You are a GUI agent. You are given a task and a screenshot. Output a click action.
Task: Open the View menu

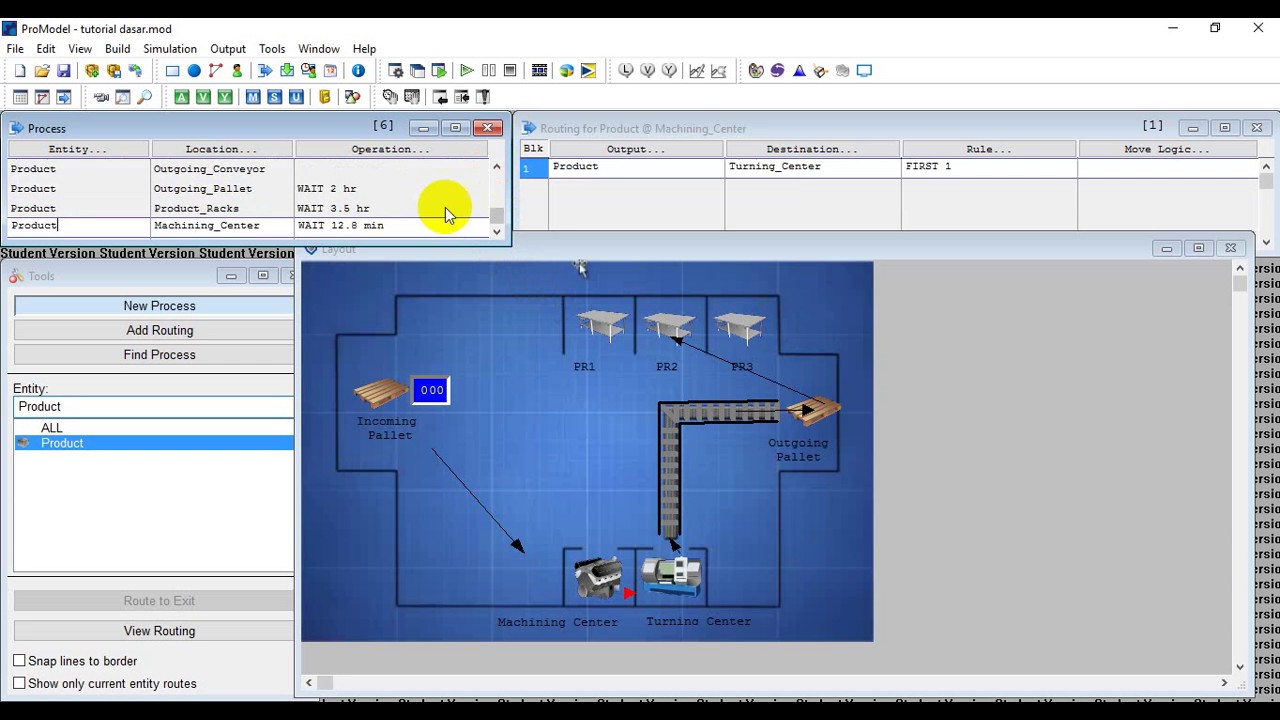click(80, 49)
